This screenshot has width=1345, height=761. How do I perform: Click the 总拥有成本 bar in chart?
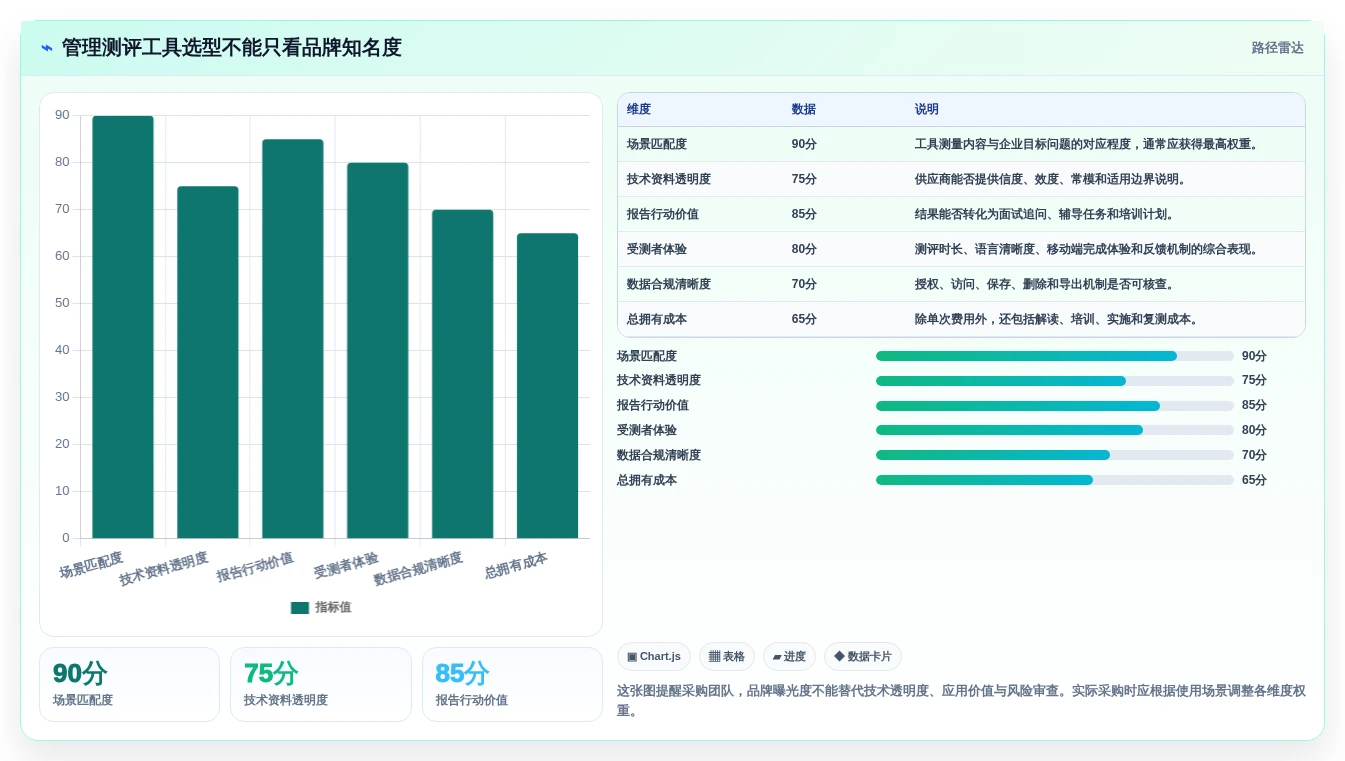click(548, 386)
